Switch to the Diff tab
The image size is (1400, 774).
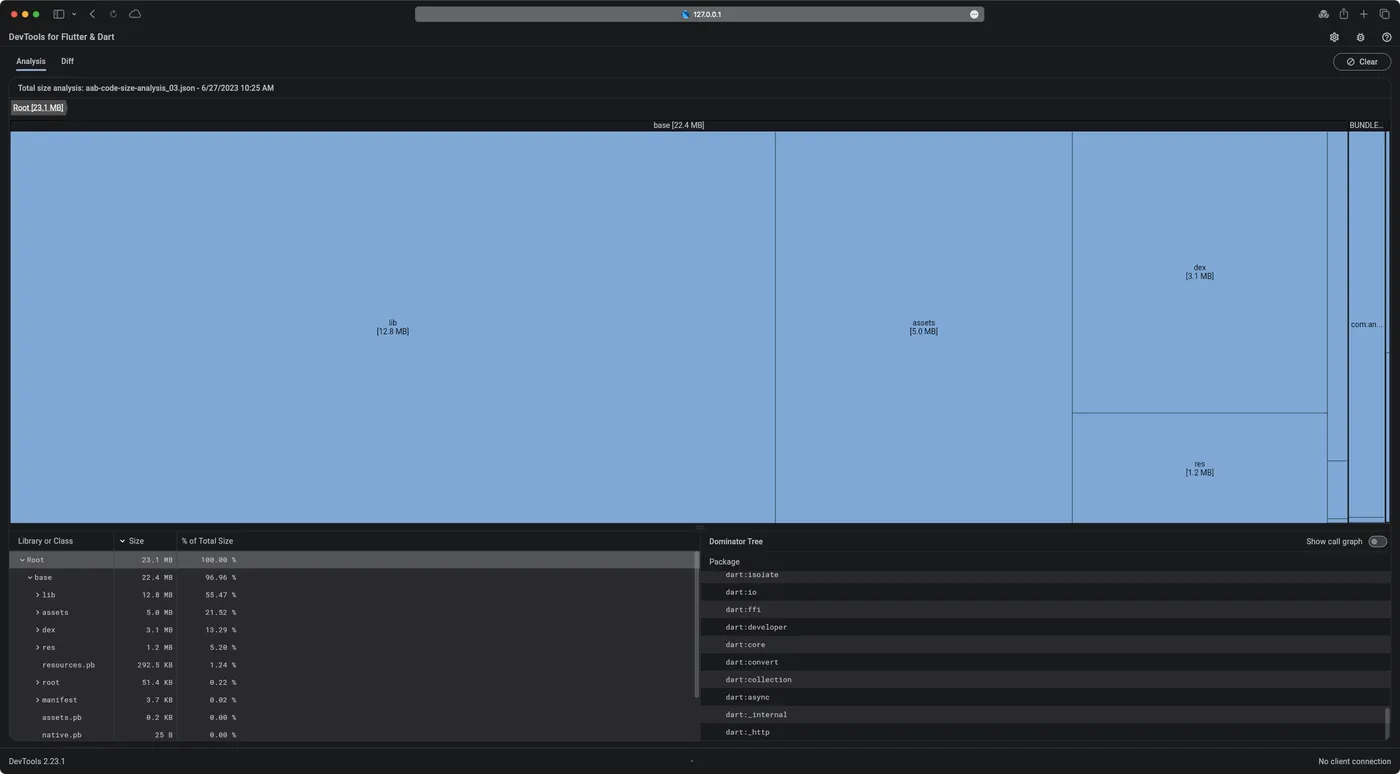[68, 61]
